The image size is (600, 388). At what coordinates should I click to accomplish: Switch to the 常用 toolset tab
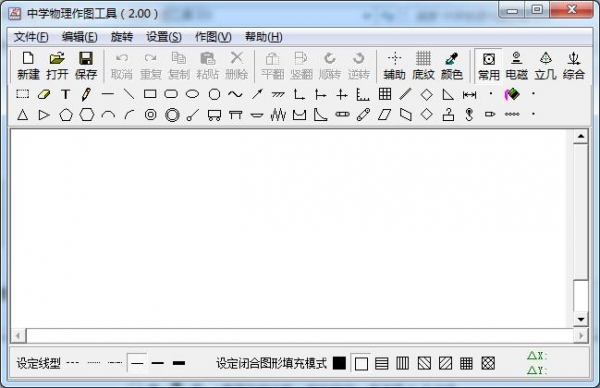point(489,65)
